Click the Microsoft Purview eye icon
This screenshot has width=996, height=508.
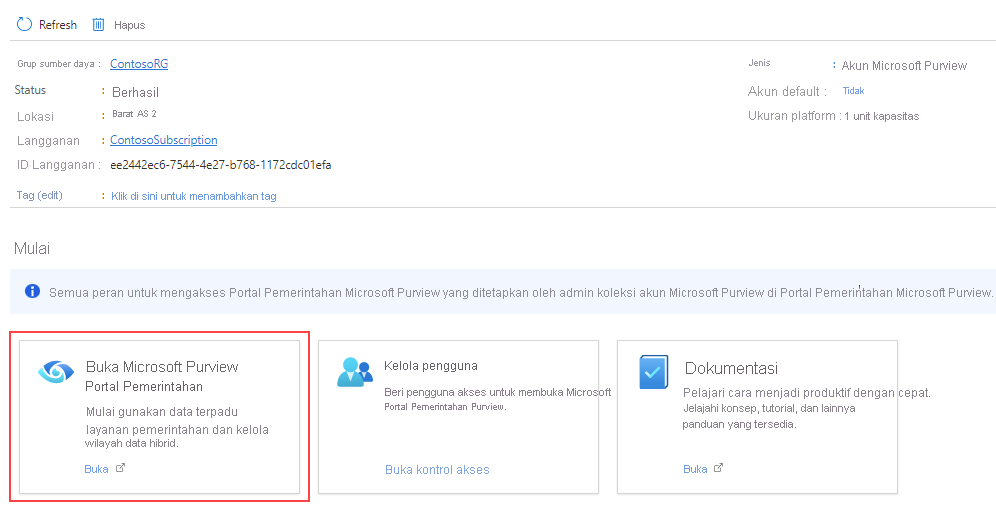[x=56, y=371]
